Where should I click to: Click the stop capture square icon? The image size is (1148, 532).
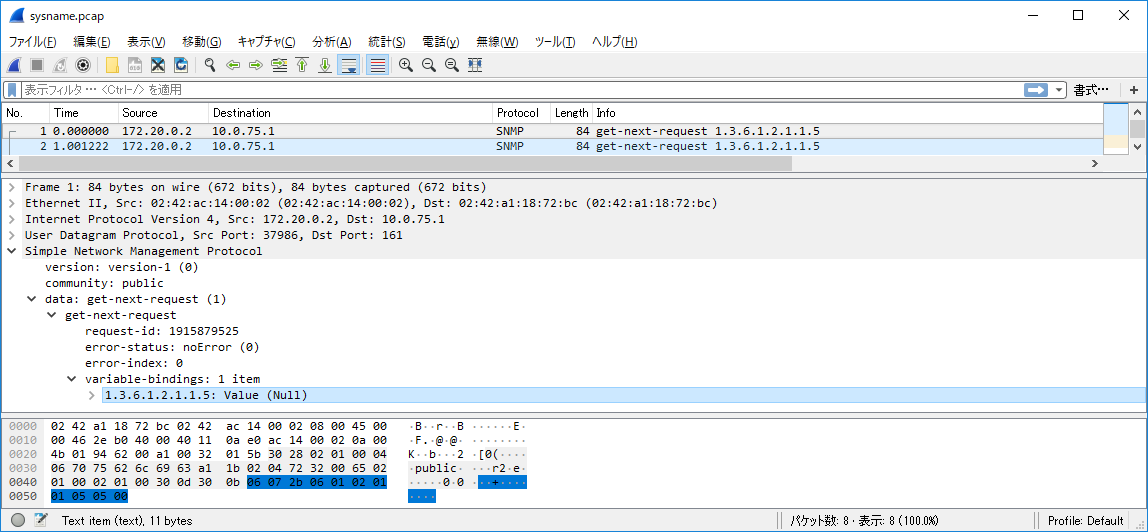click(x=37, y=65)
